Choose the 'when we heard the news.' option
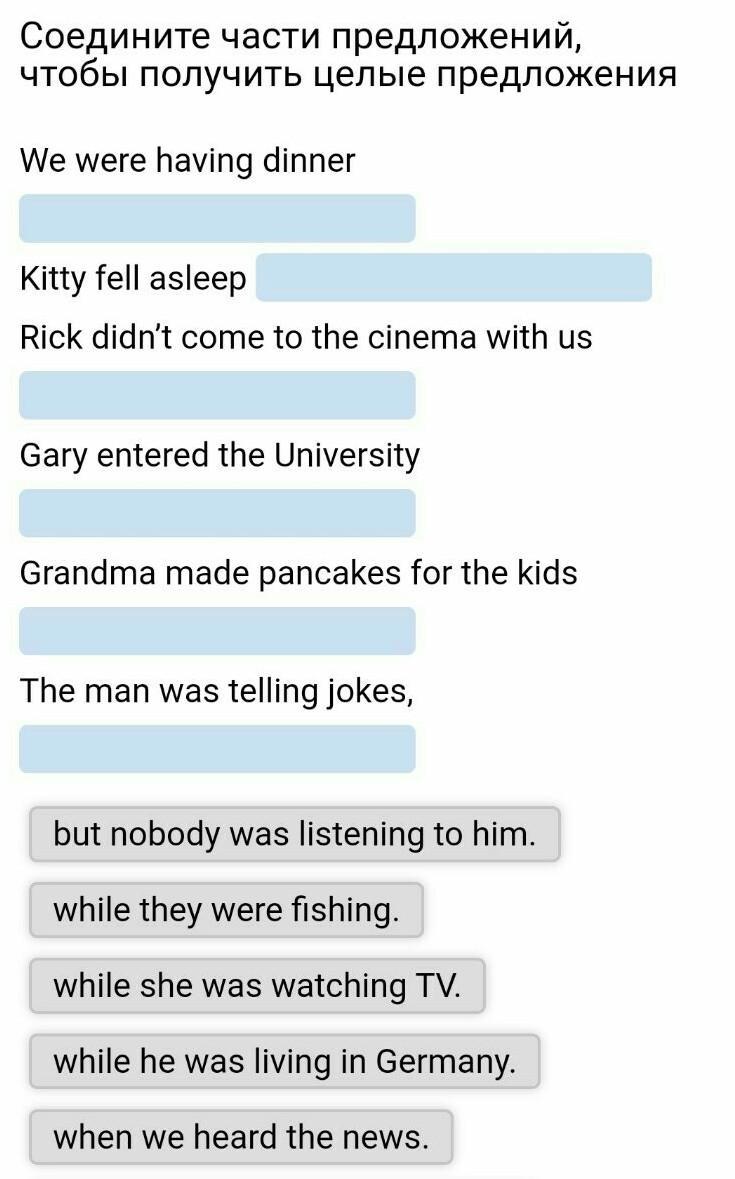This screenshot has width=735, height=1179. pyautogui.click(x=240, y=1137)
